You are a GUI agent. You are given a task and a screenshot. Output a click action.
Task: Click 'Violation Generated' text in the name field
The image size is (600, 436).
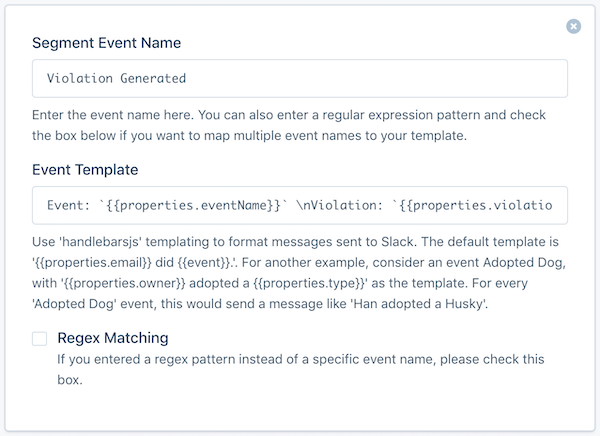click(117, 78)
